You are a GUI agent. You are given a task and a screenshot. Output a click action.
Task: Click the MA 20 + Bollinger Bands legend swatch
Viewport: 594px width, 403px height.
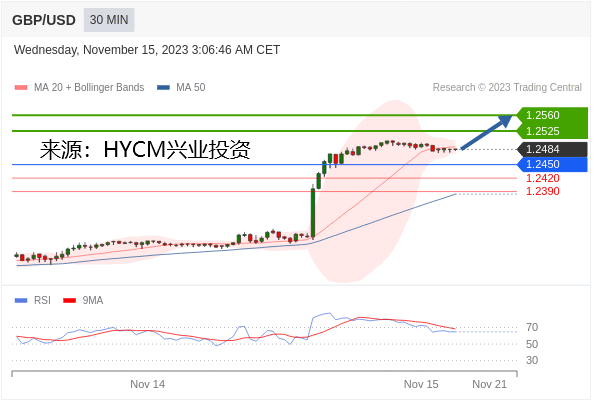(21, 87)
